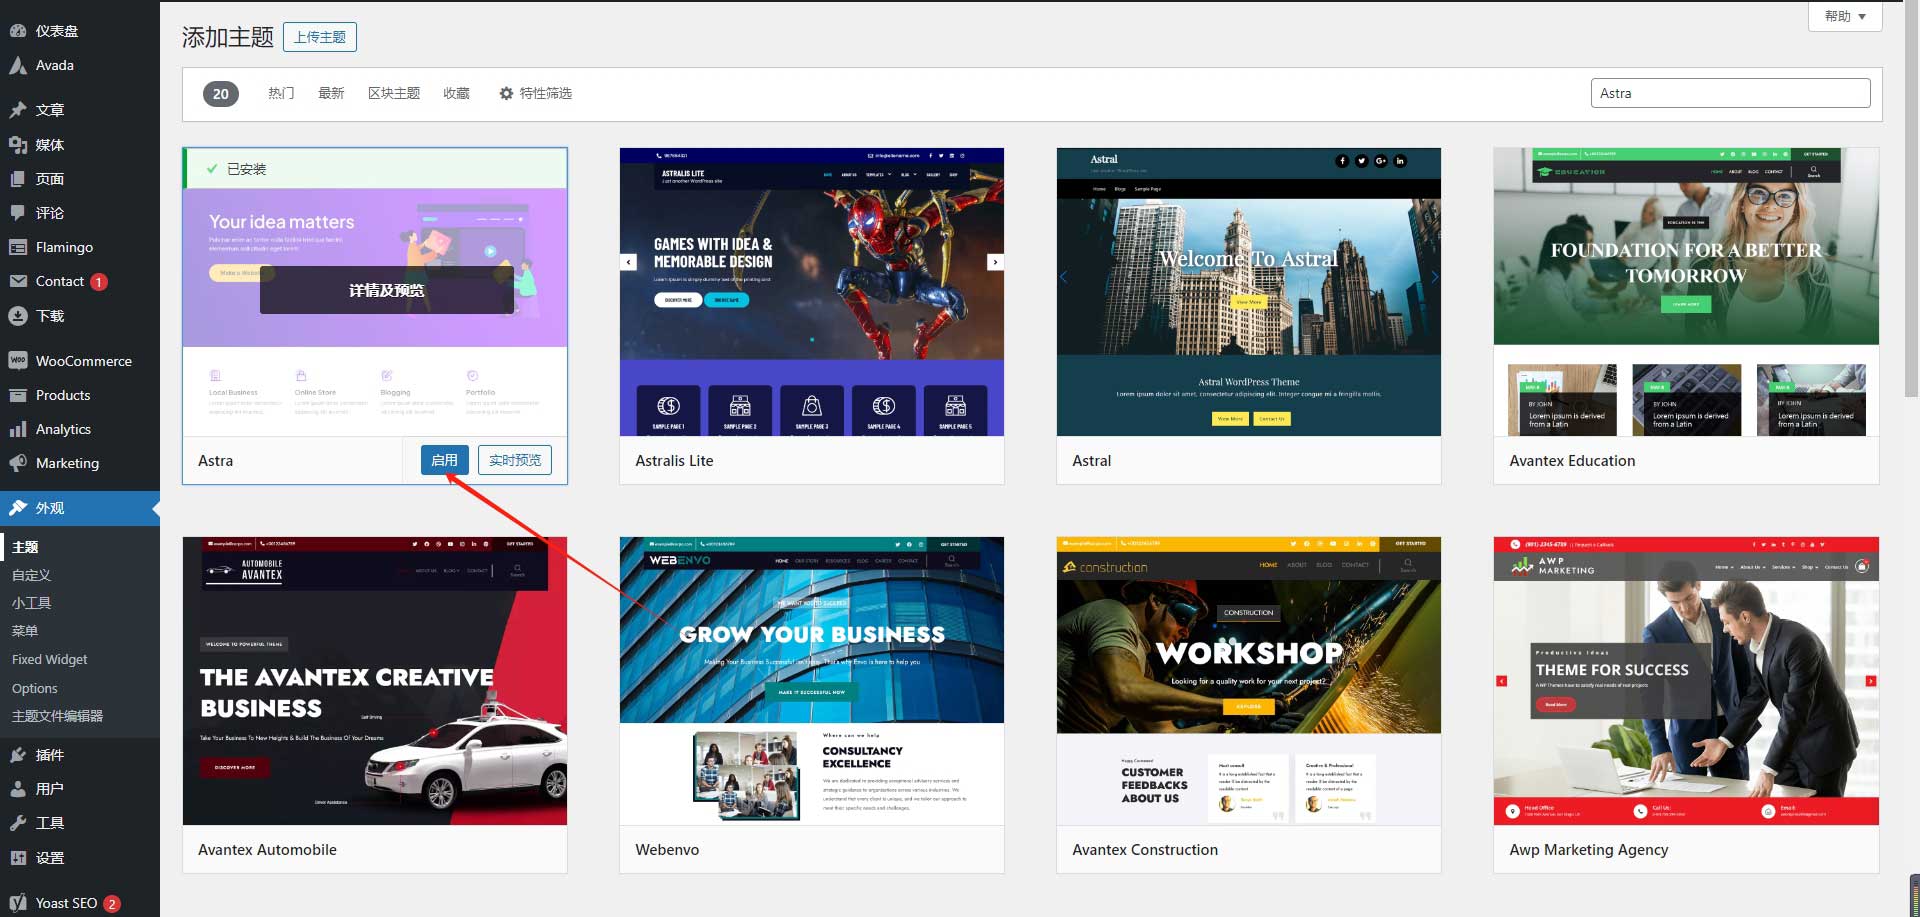This screenshot has height=917, width=1920.
Task: Open the 特性筛选 feature filter
Action: pyautogui.click(x=535, y=93)
